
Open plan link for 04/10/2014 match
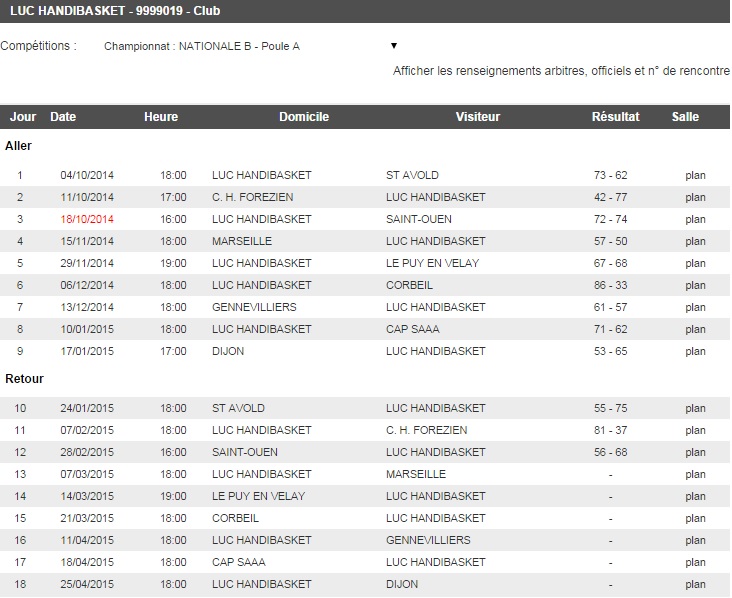695,176
